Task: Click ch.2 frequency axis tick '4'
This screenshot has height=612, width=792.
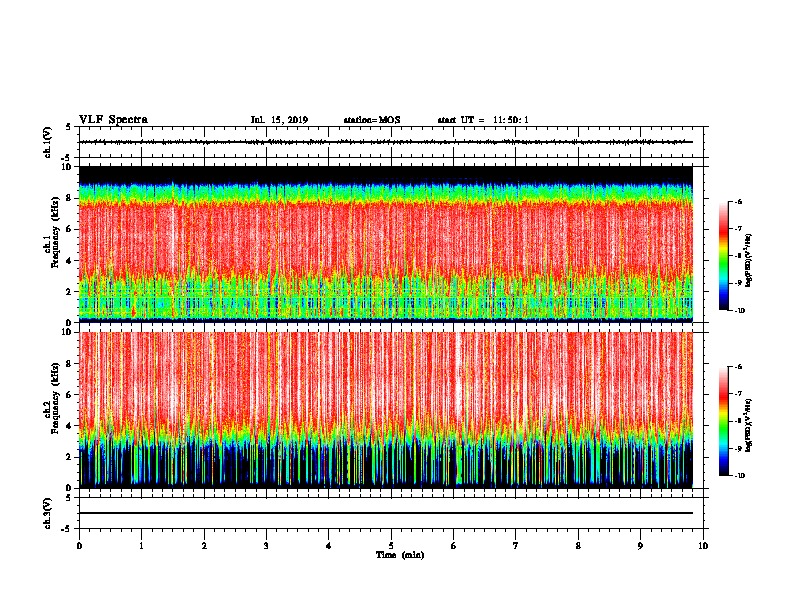Action: tap(69, 426)
